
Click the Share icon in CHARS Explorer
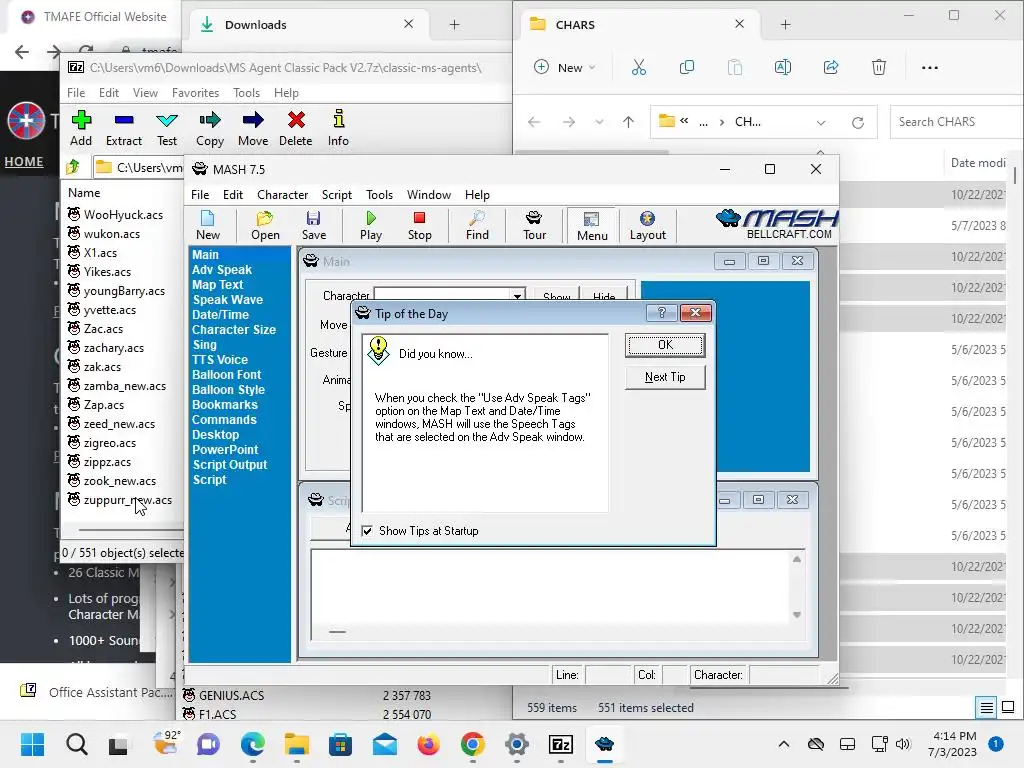point(831,67)
